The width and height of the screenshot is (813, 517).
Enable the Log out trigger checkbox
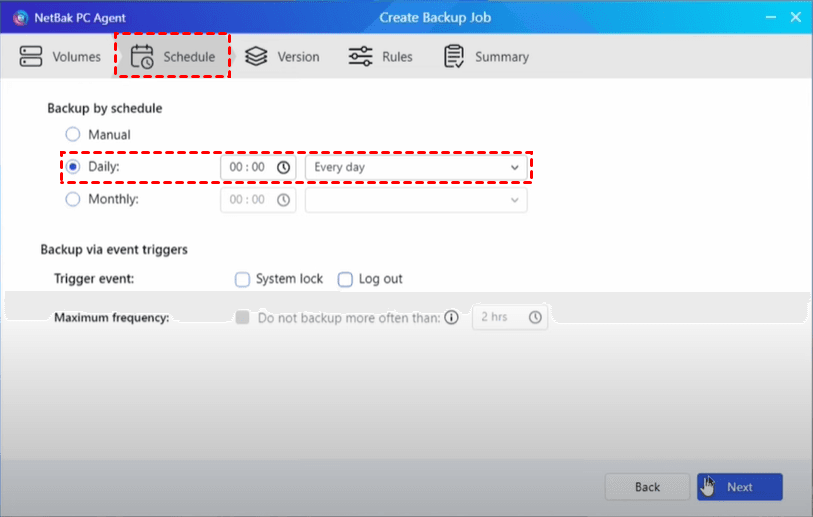pos(345,279)
